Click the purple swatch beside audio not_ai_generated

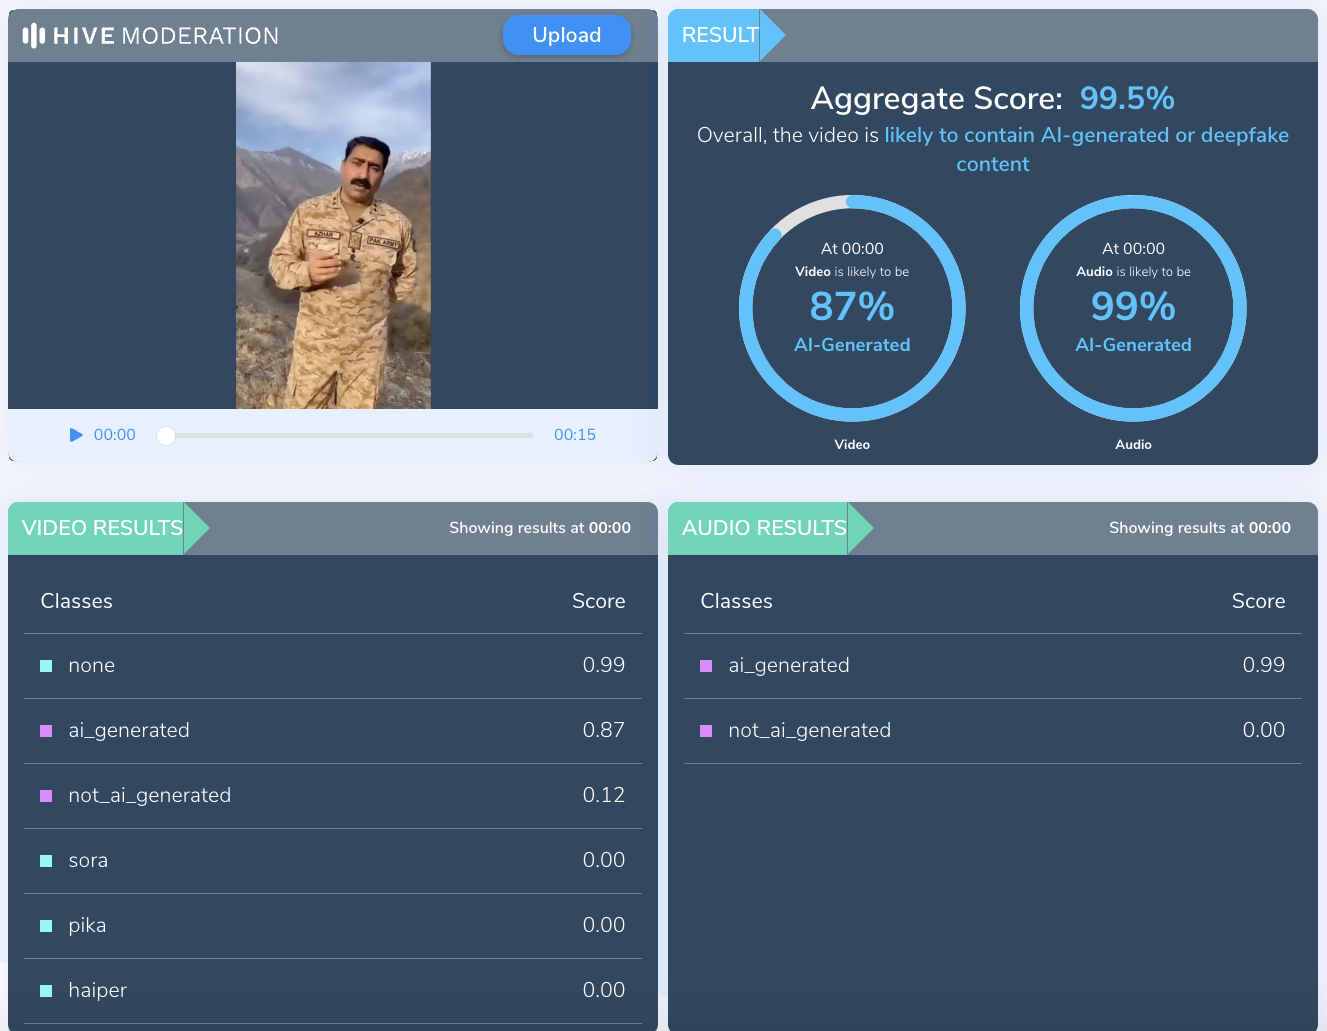pos(706,731)
